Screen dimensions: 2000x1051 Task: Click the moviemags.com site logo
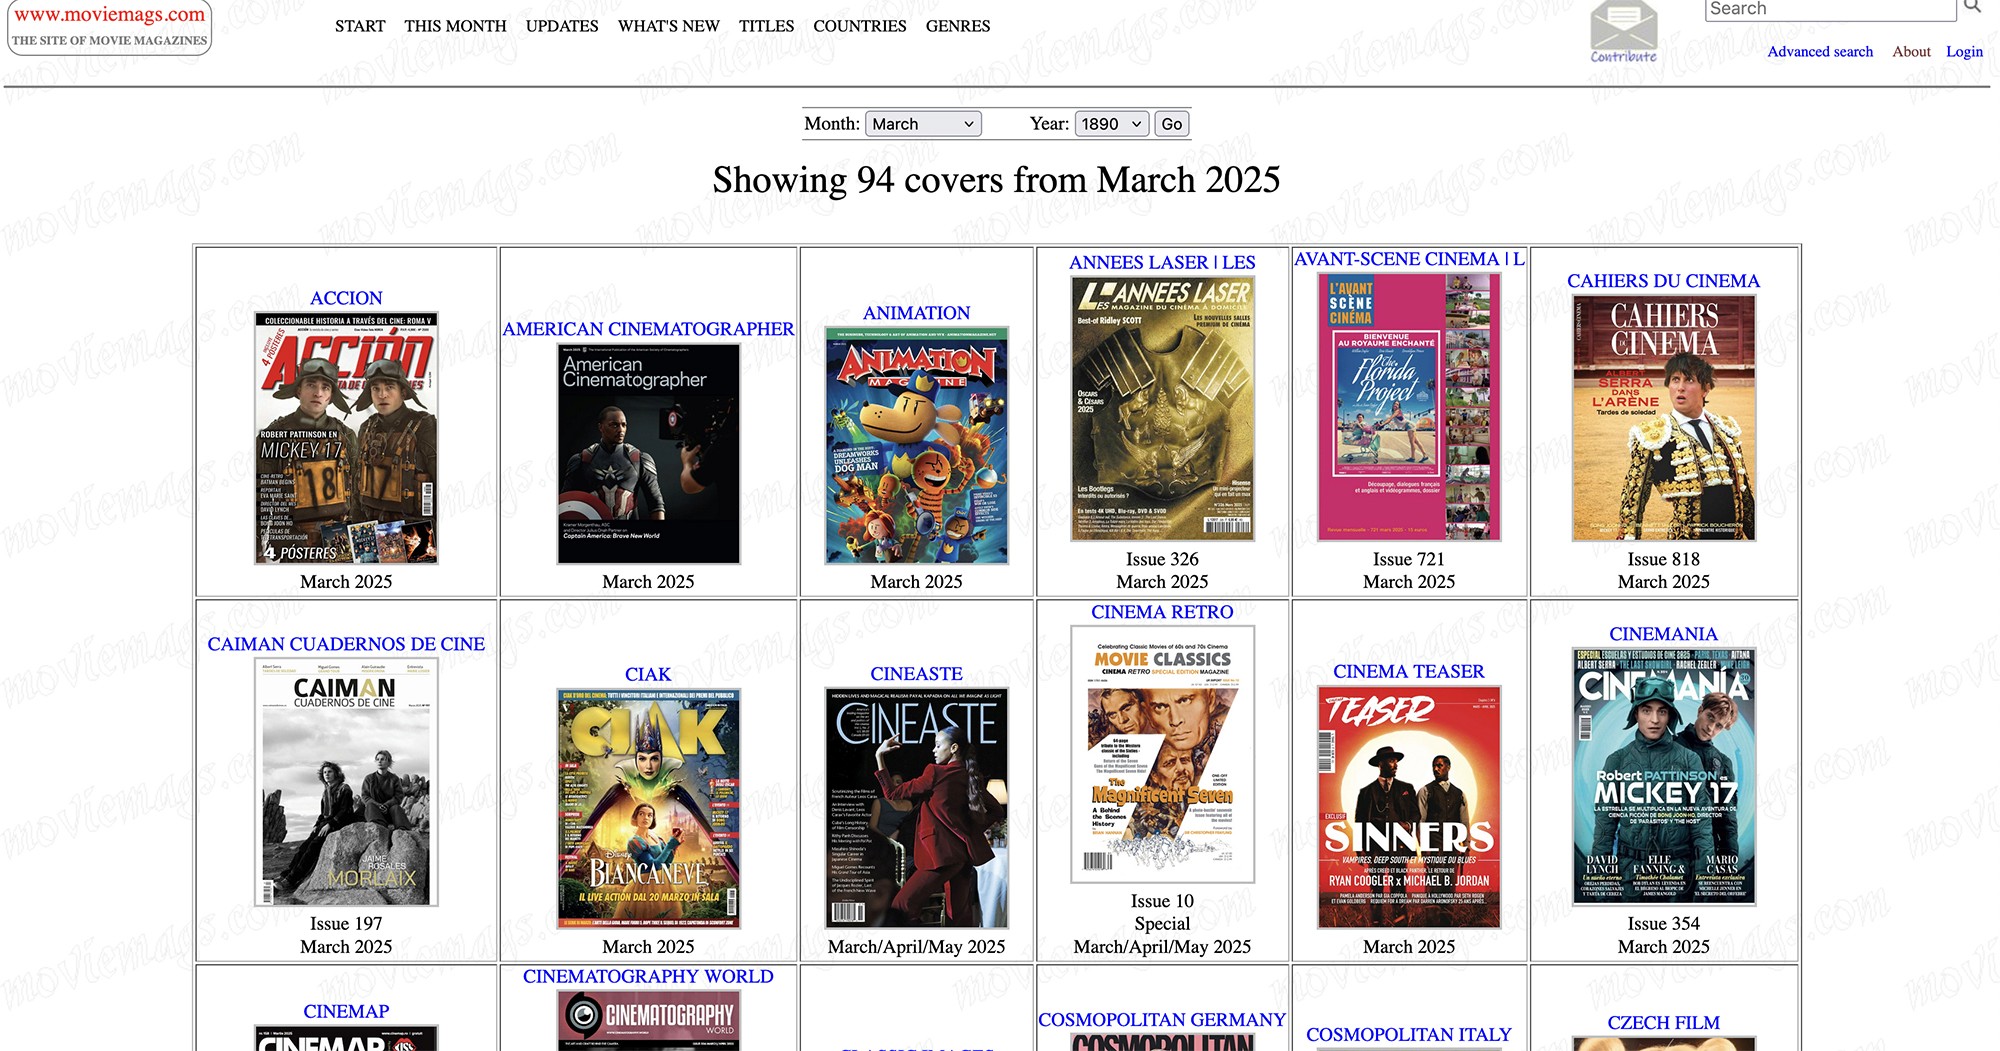pos(110,27)
